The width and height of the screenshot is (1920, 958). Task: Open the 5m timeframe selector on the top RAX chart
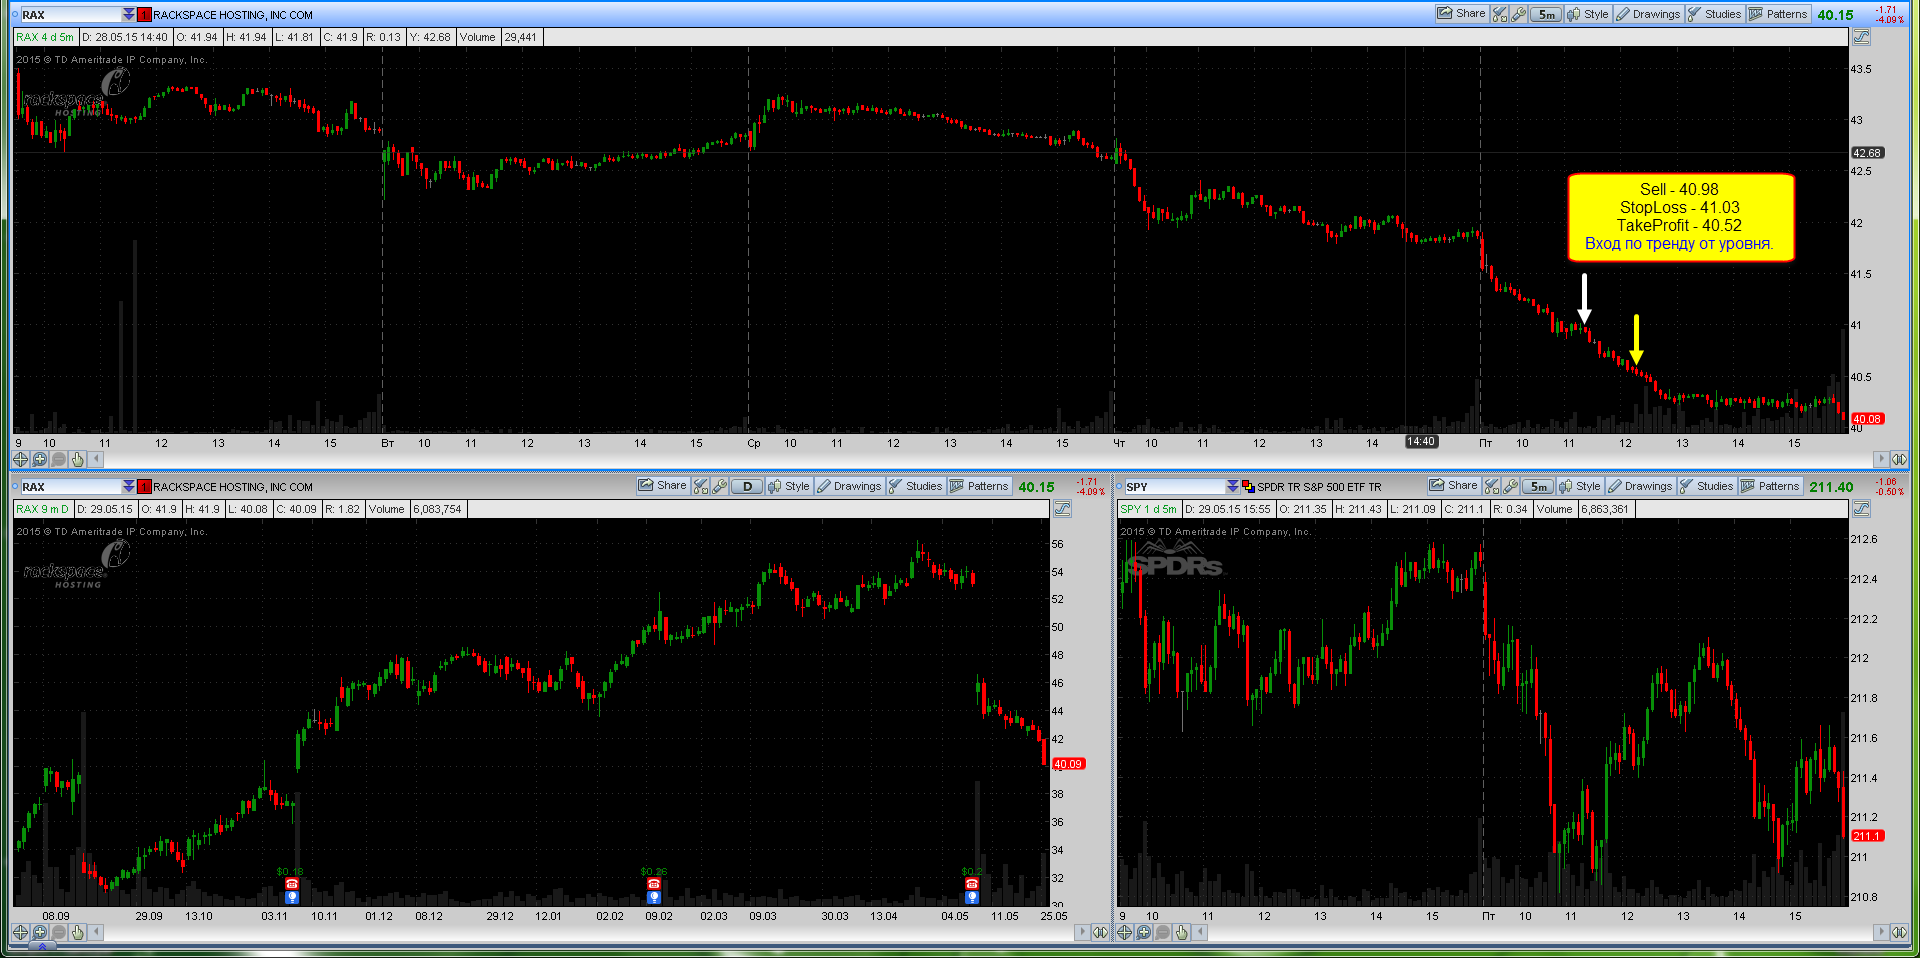click(1546, 14)
